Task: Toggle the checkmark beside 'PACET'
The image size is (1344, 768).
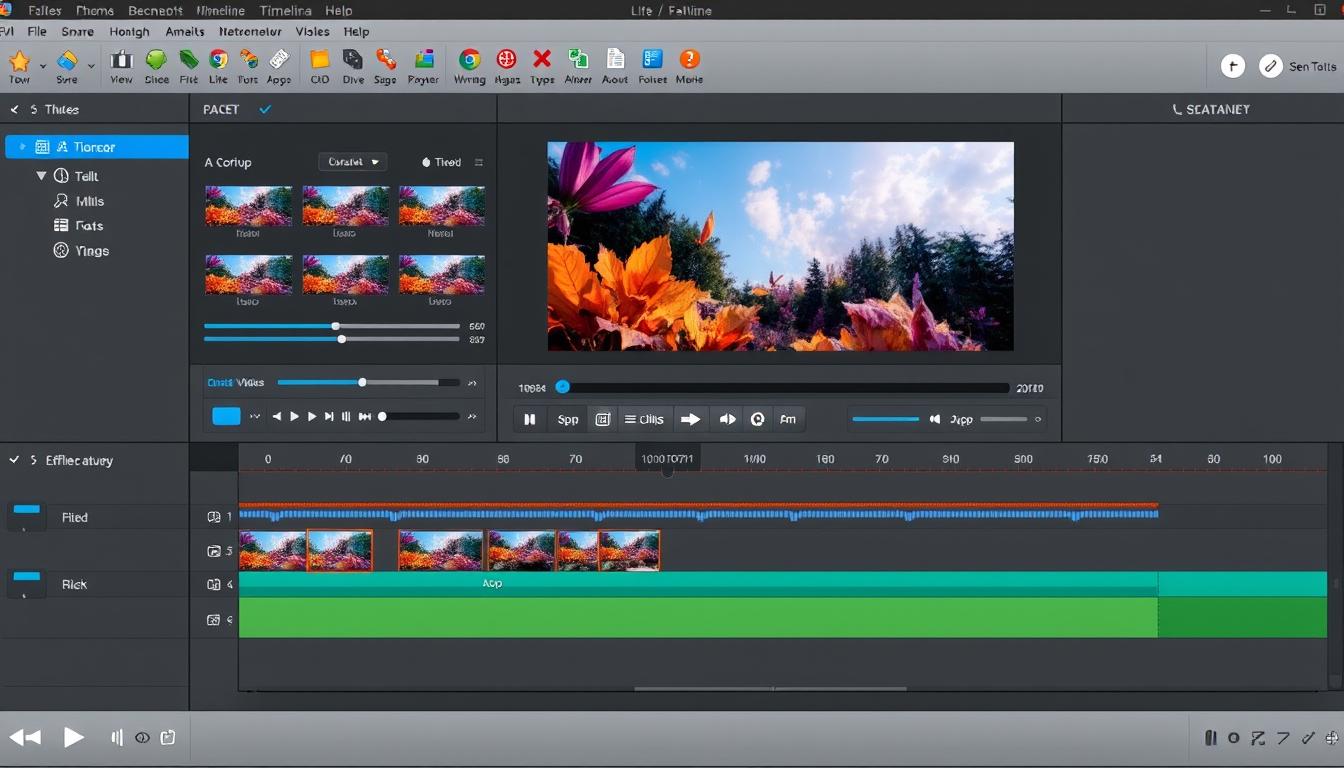Action: click(265, 109)
